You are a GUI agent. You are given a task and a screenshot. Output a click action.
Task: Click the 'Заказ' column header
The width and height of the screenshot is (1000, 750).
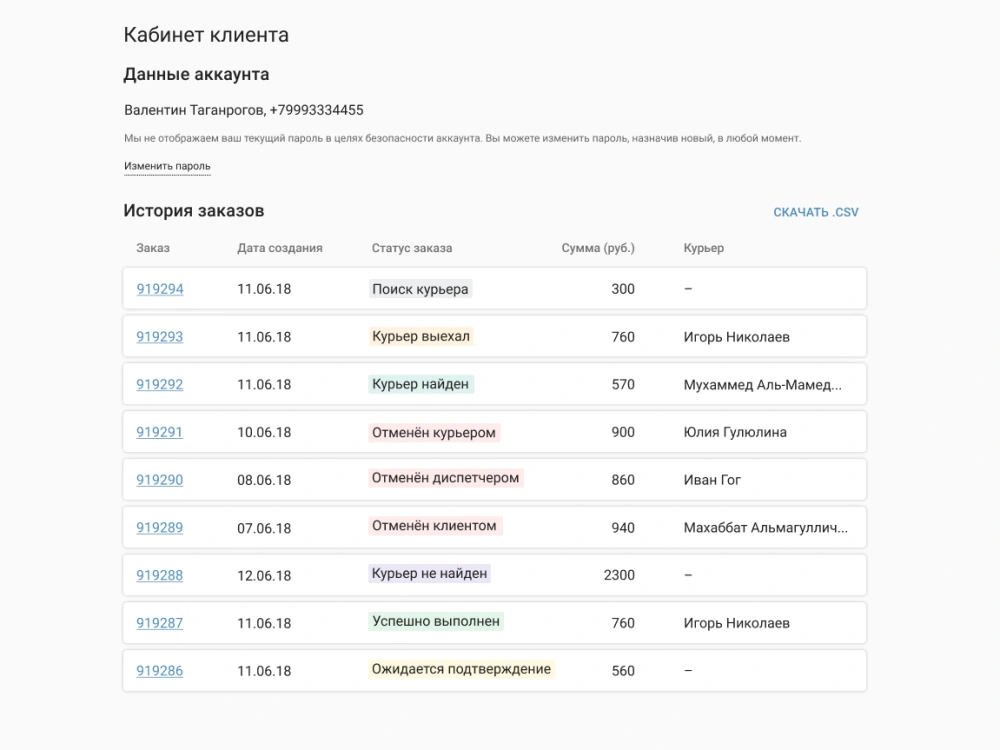[153, 248]
